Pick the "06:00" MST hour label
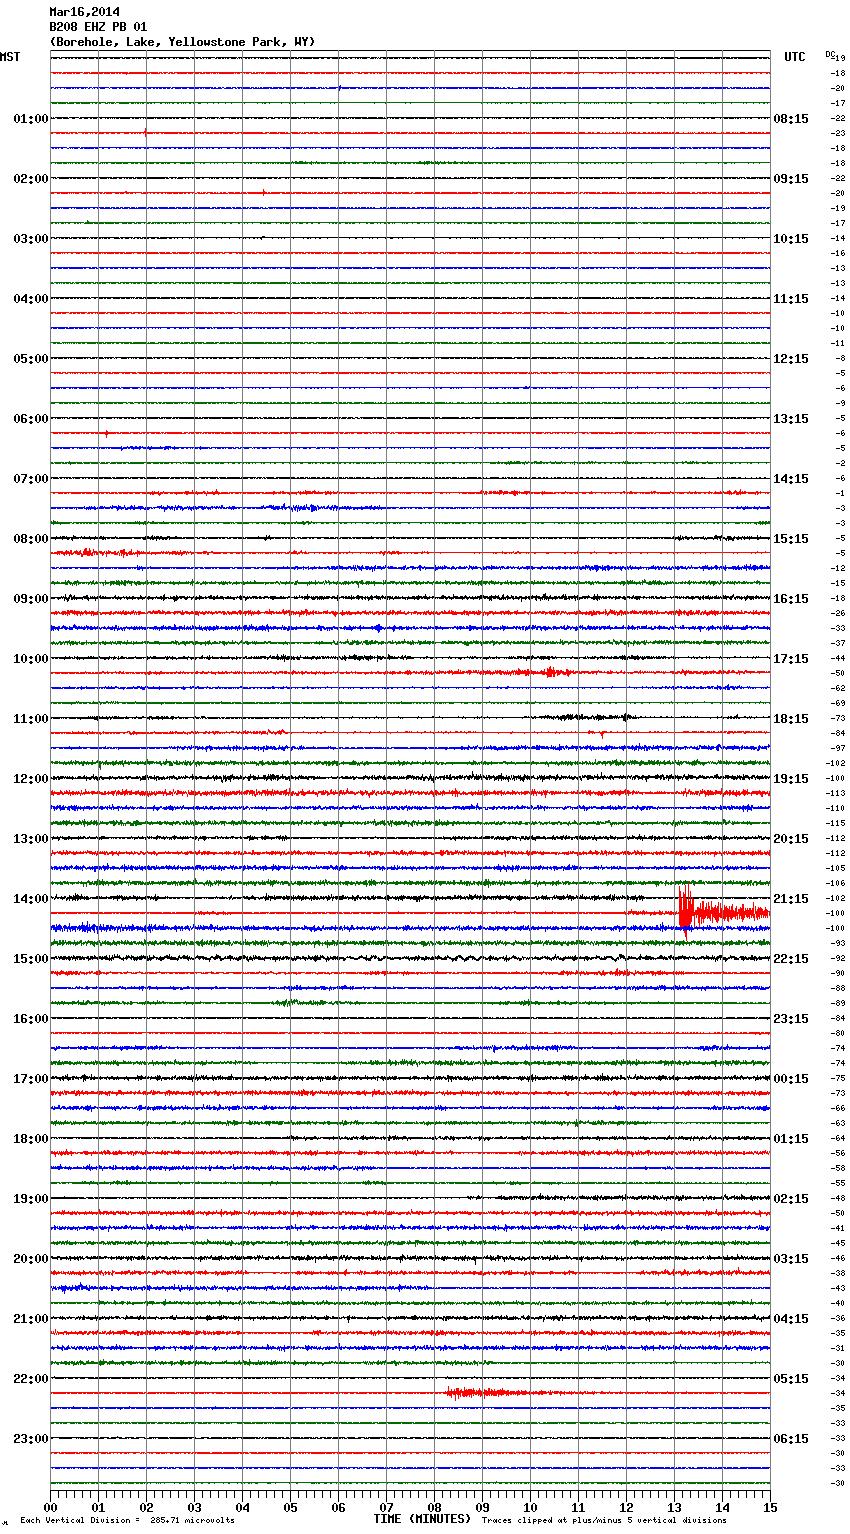 click(31, 419)
